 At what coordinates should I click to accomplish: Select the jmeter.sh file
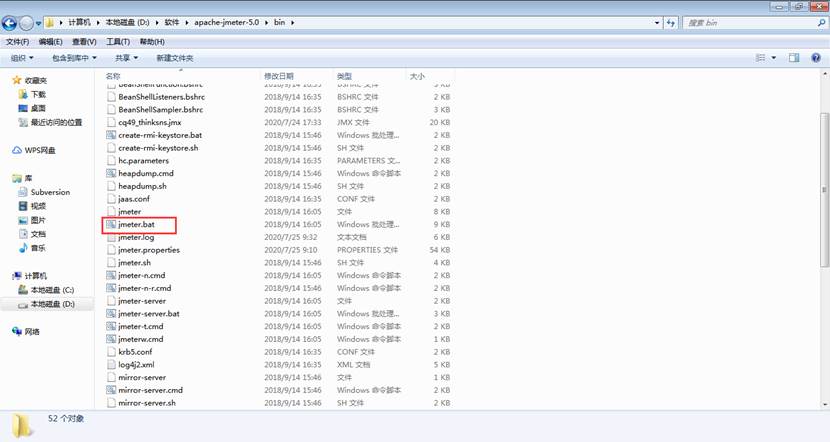tap(134, 263)
